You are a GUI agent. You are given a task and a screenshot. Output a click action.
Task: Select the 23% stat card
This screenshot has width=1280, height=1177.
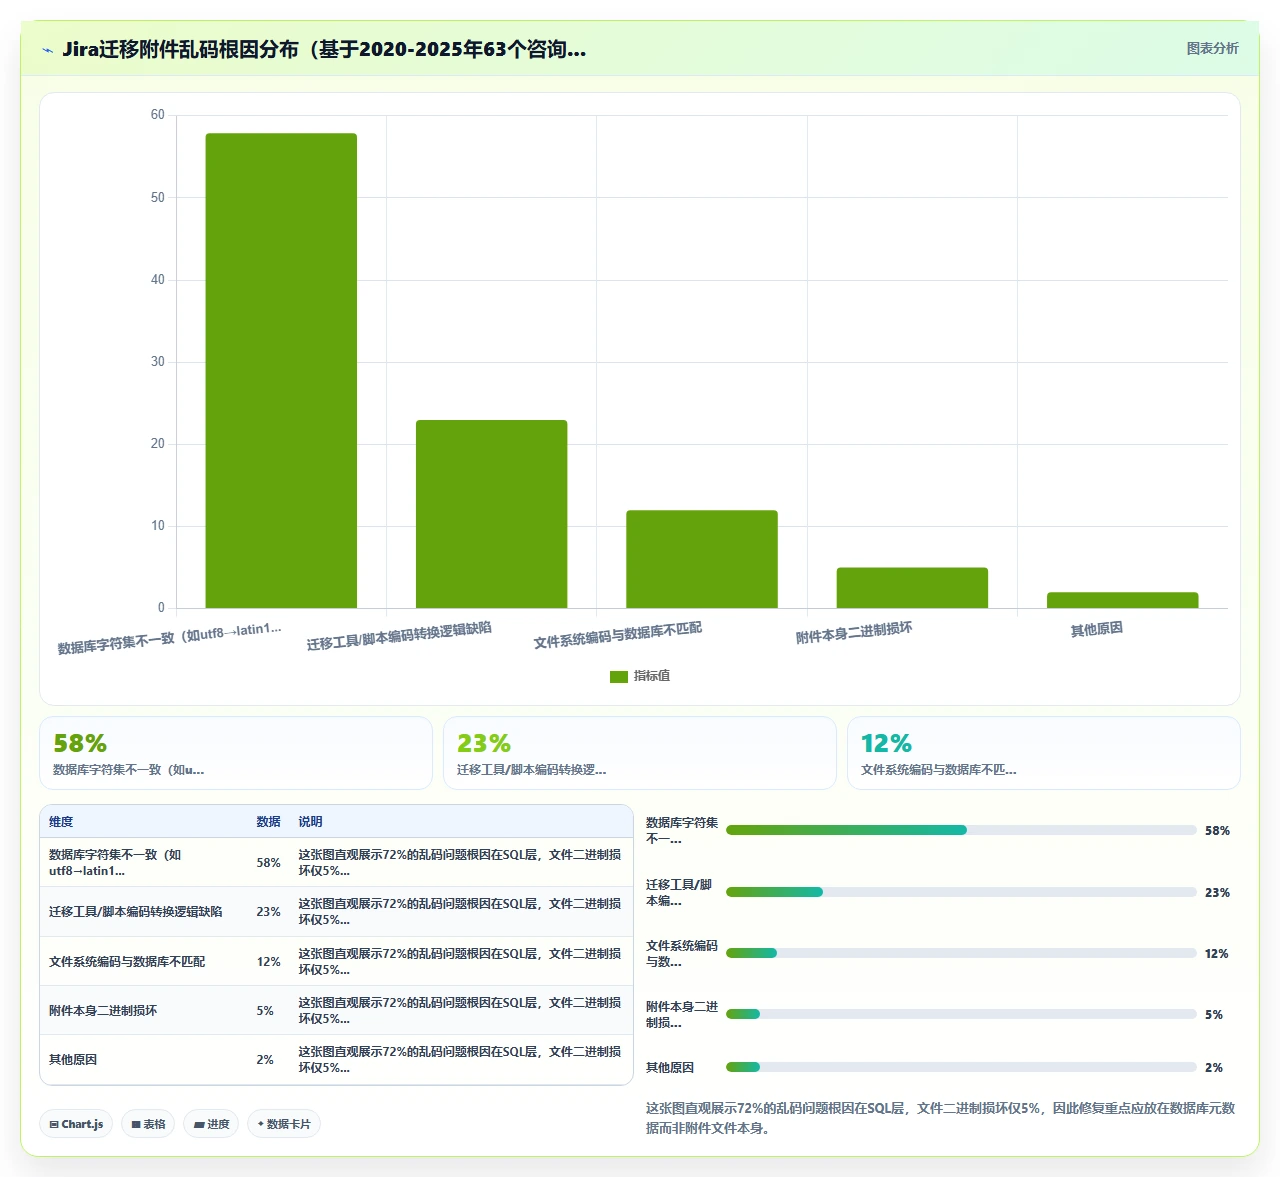(x=640, y=753)
